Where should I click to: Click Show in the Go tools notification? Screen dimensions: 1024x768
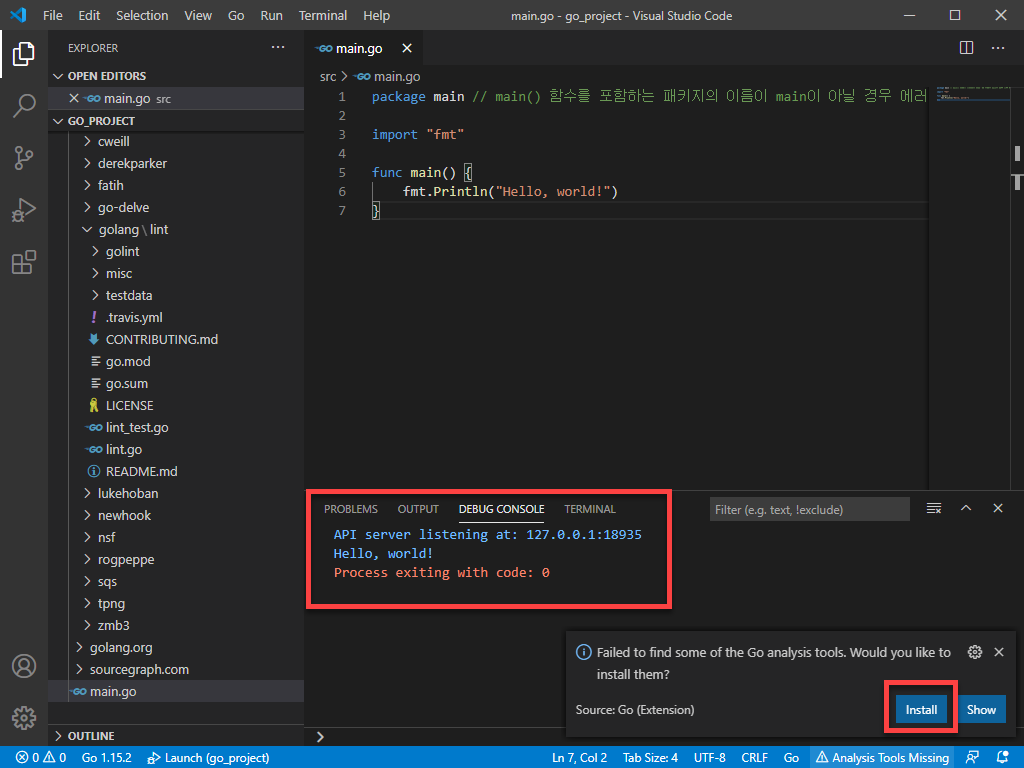981,710
